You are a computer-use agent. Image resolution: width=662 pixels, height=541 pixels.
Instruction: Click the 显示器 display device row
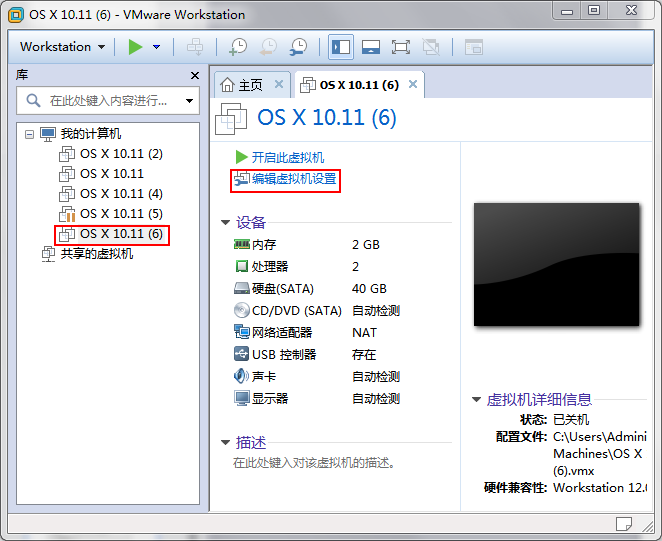(317, 398)
